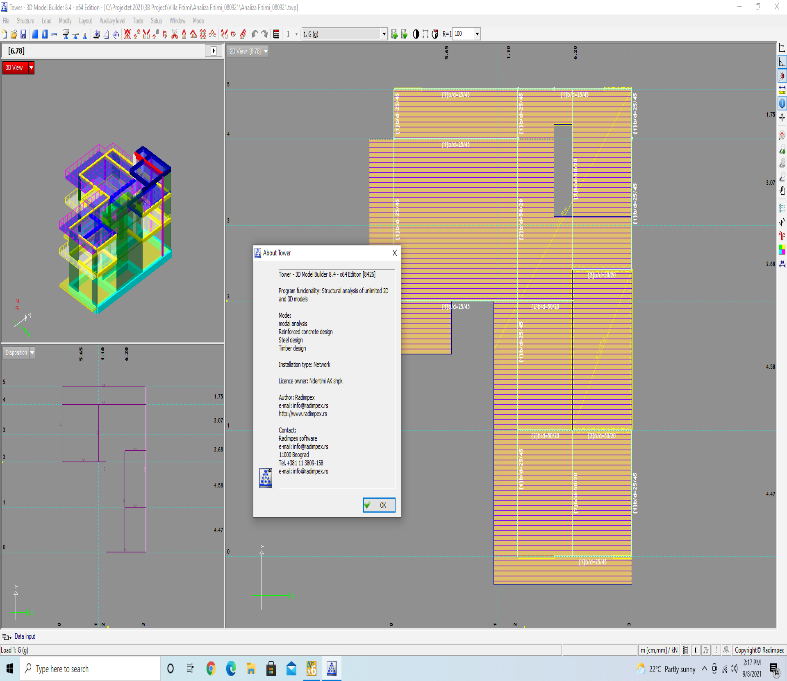Screen dimensions: 787x681
Task: Open Chrome from the Windows taskbar
Action: (210, 668)
